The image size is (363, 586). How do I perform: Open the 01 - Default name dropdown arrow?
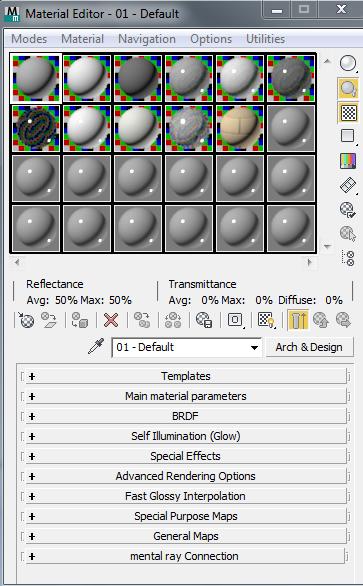[254, 348]
